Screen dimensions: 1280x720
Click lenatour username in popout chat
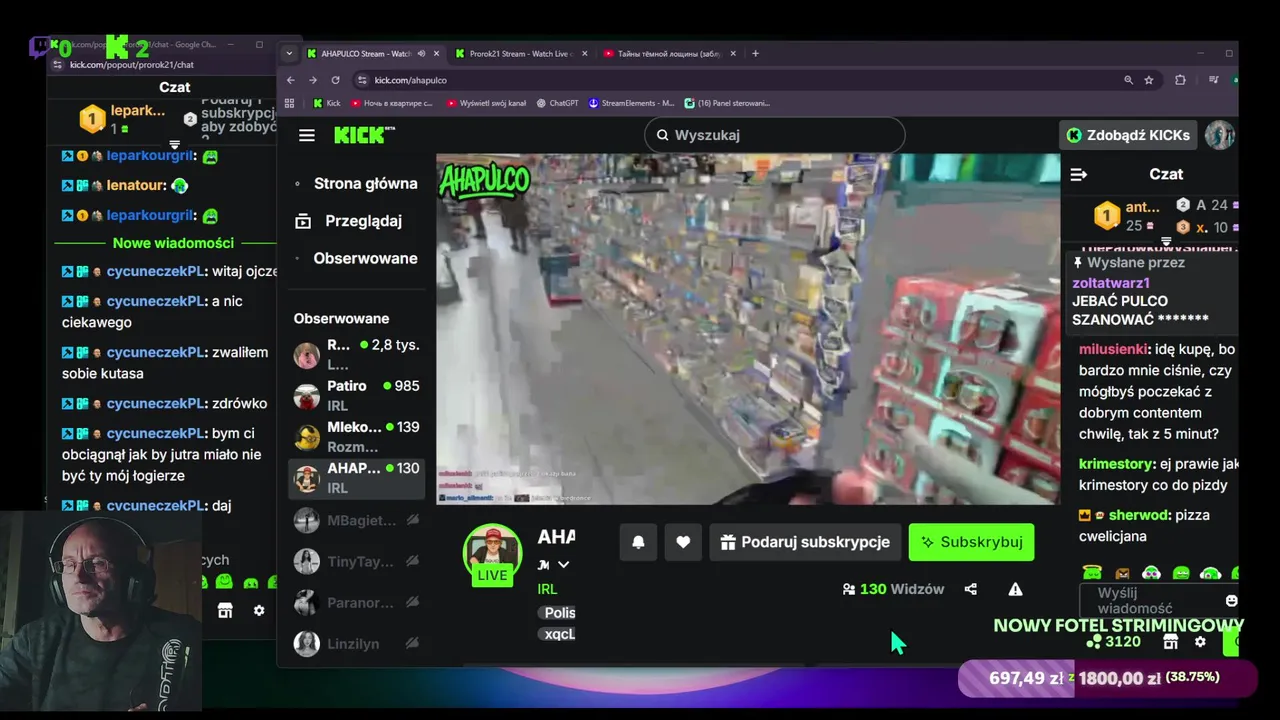(x=134, y=185)
